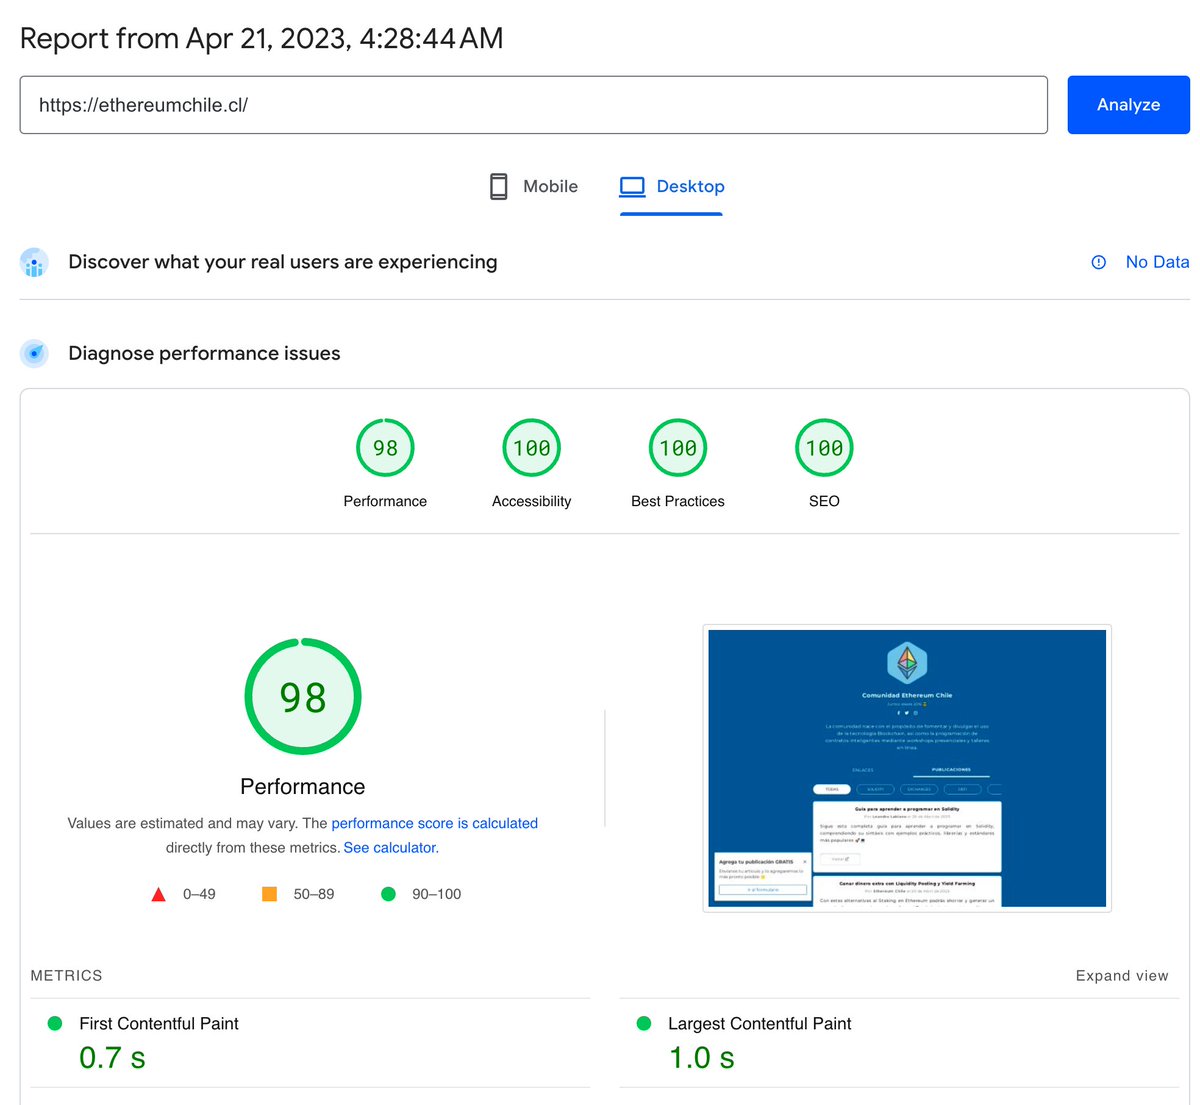Click the real users experience icon
Image resolution: width=1200 pixels, height=1105 pixels.
[x=34, y=262]
